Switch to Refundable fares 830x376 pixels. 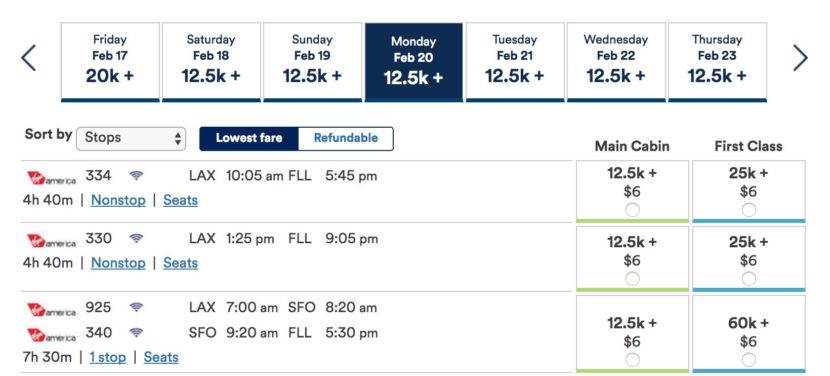point(346,138)
